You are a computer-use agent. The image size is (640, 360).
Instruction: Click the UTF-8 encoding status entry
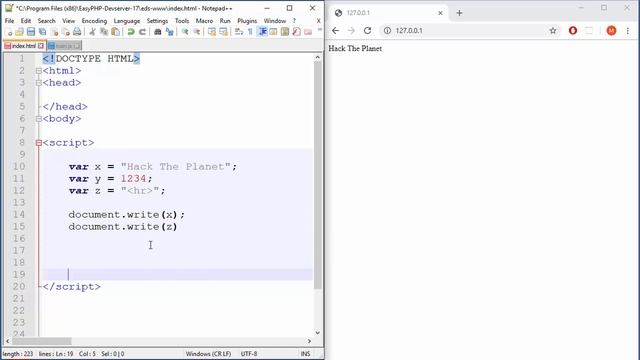click(249, 354)
